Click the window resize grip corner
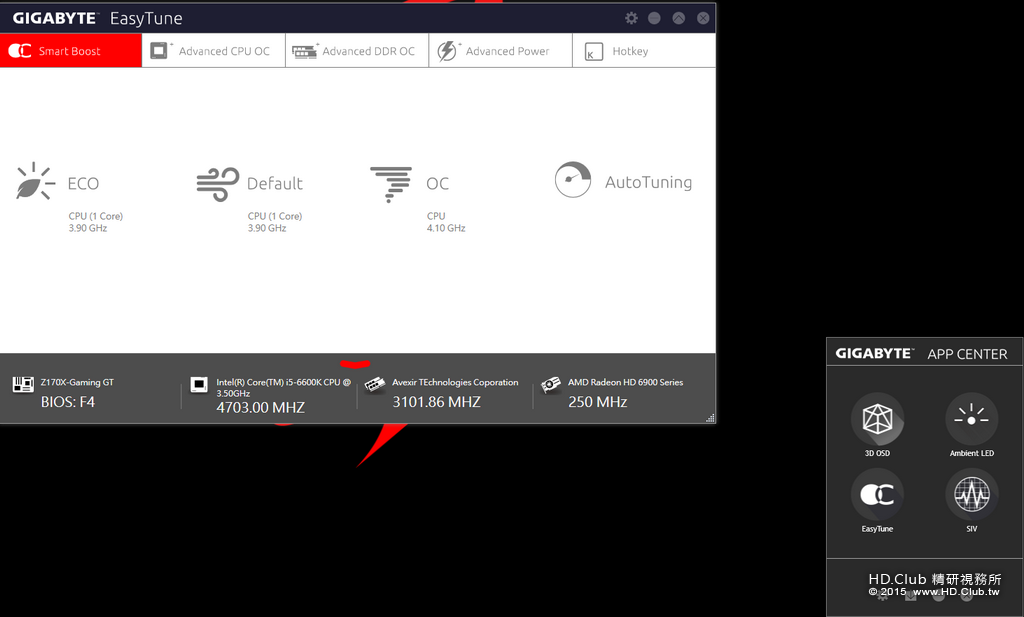Screen dimensions: 1024x617 coord(710,418)
